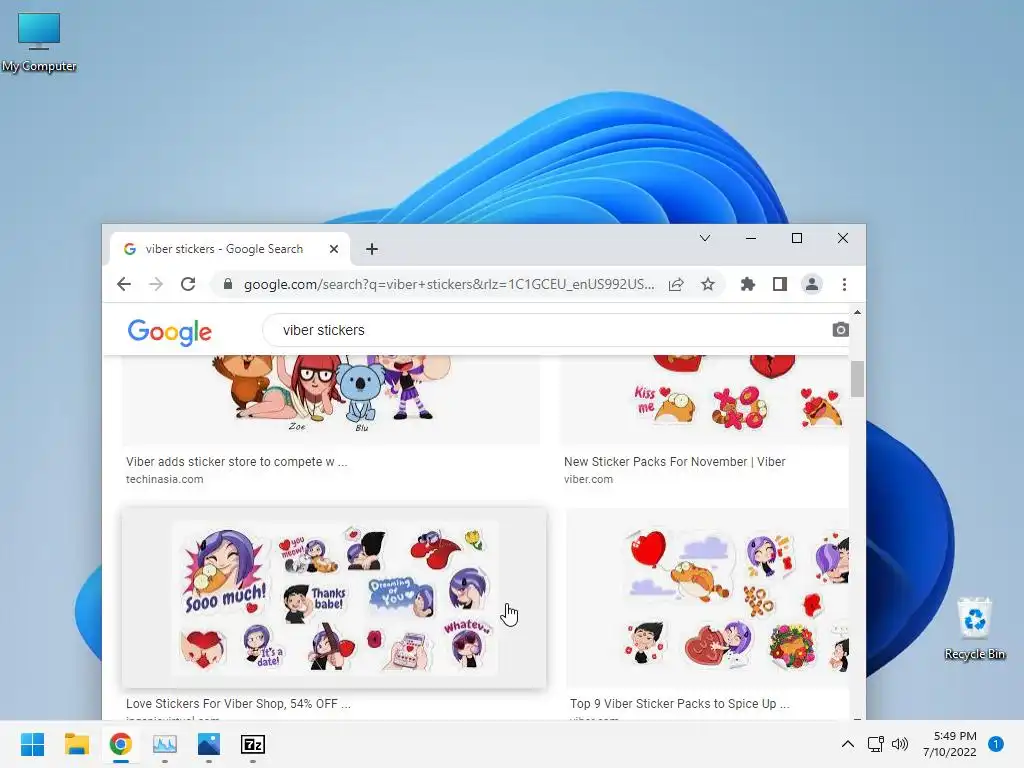The width and height of the screenshot is (1024, 768).
Task: Click the techinasia.com source link
Action: pos(165,479)
